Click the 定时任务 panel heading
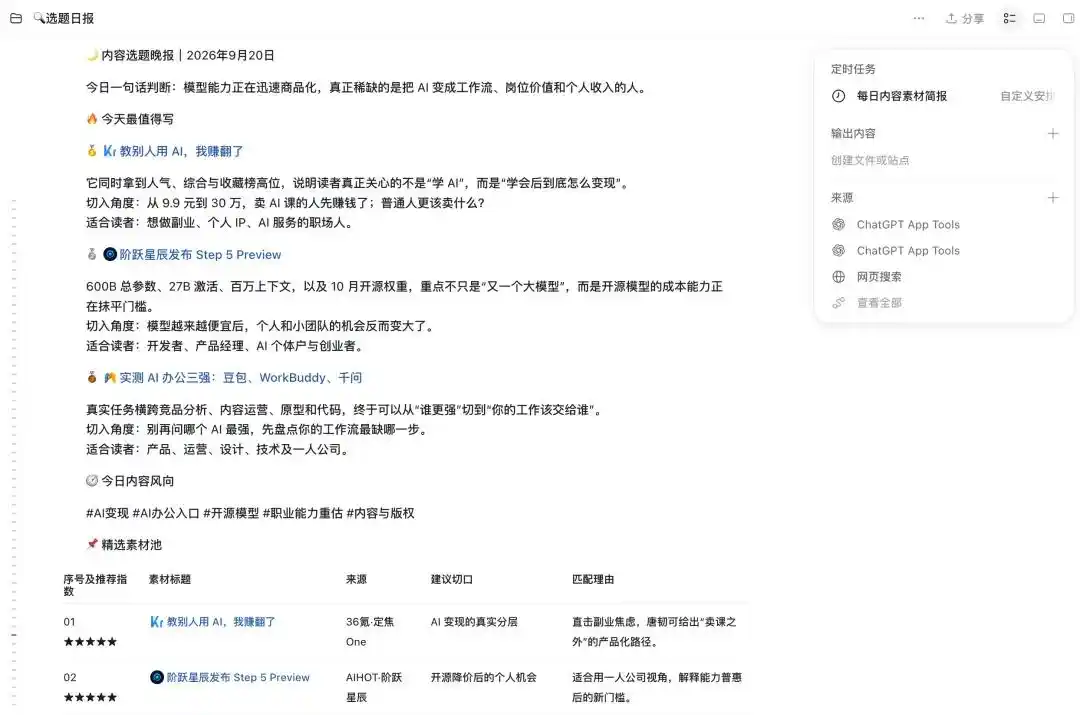The height and width of the screenshot is (715, 1080). [x=853, y=69]
